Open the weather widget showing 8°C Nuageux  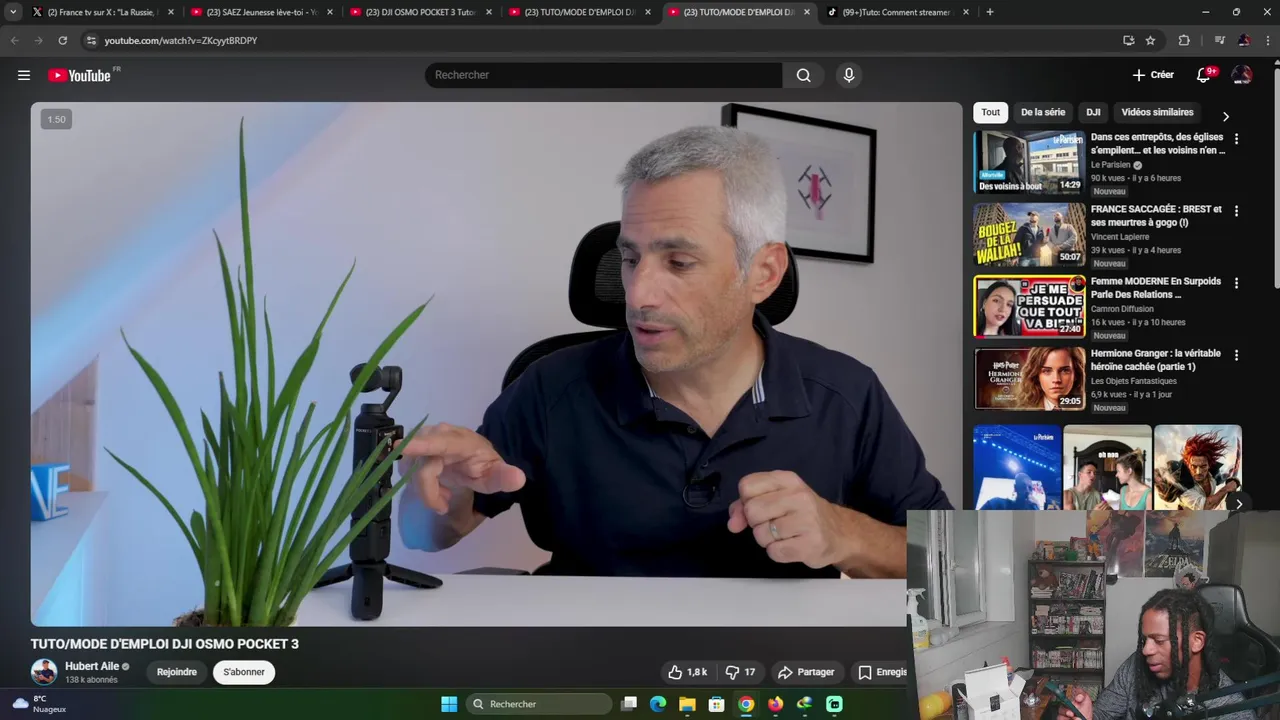(x=40, y=704)
